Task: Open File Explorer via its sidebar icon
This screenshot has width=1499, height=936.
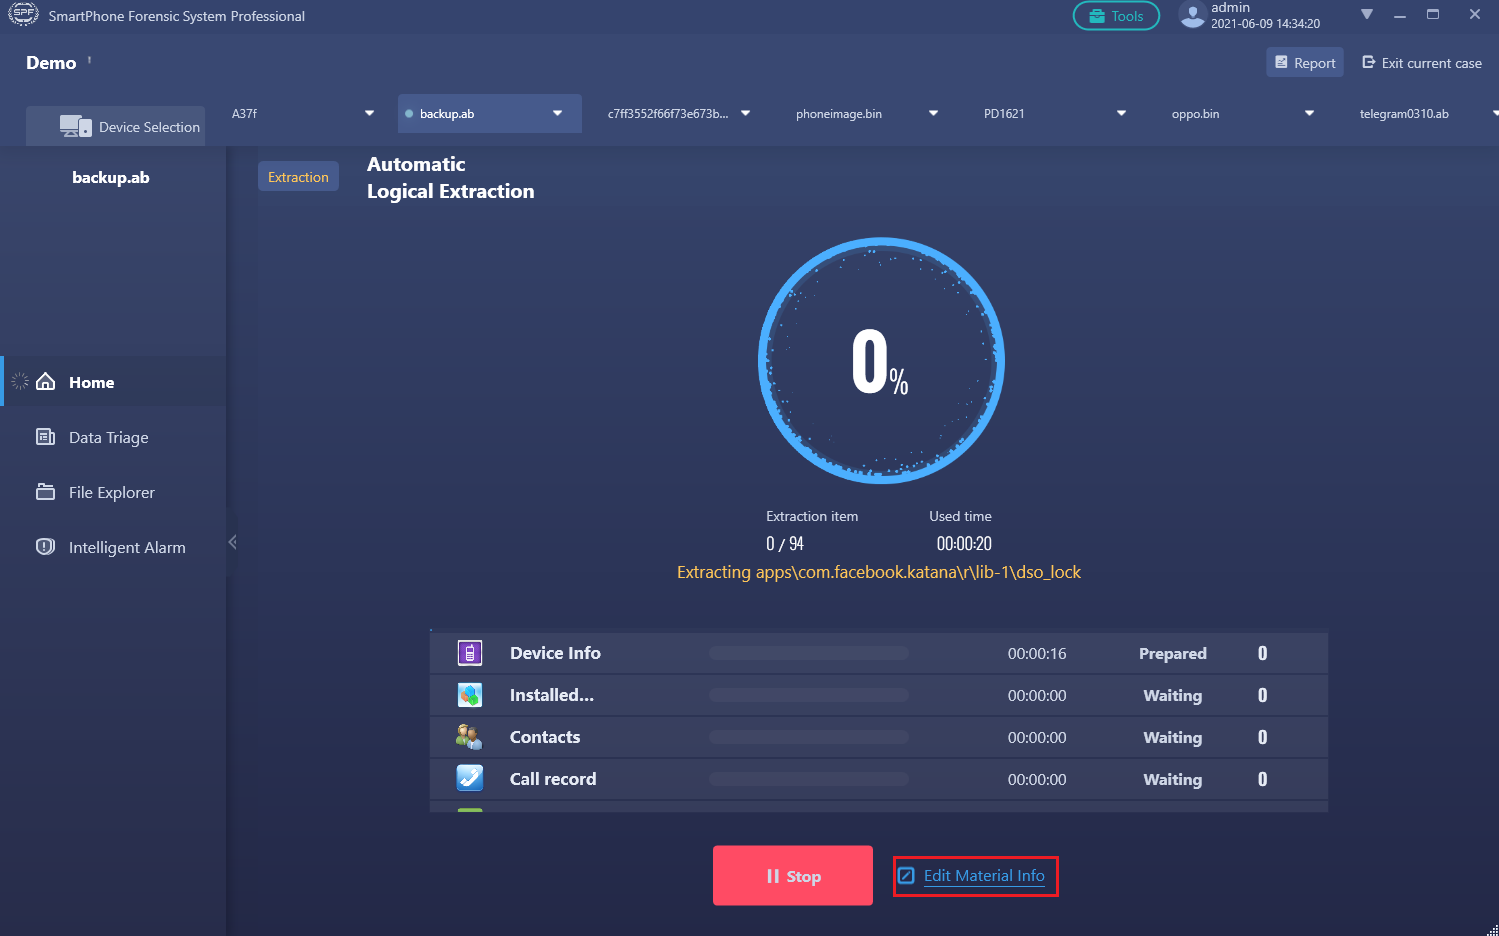Action: tap(46, 492)
